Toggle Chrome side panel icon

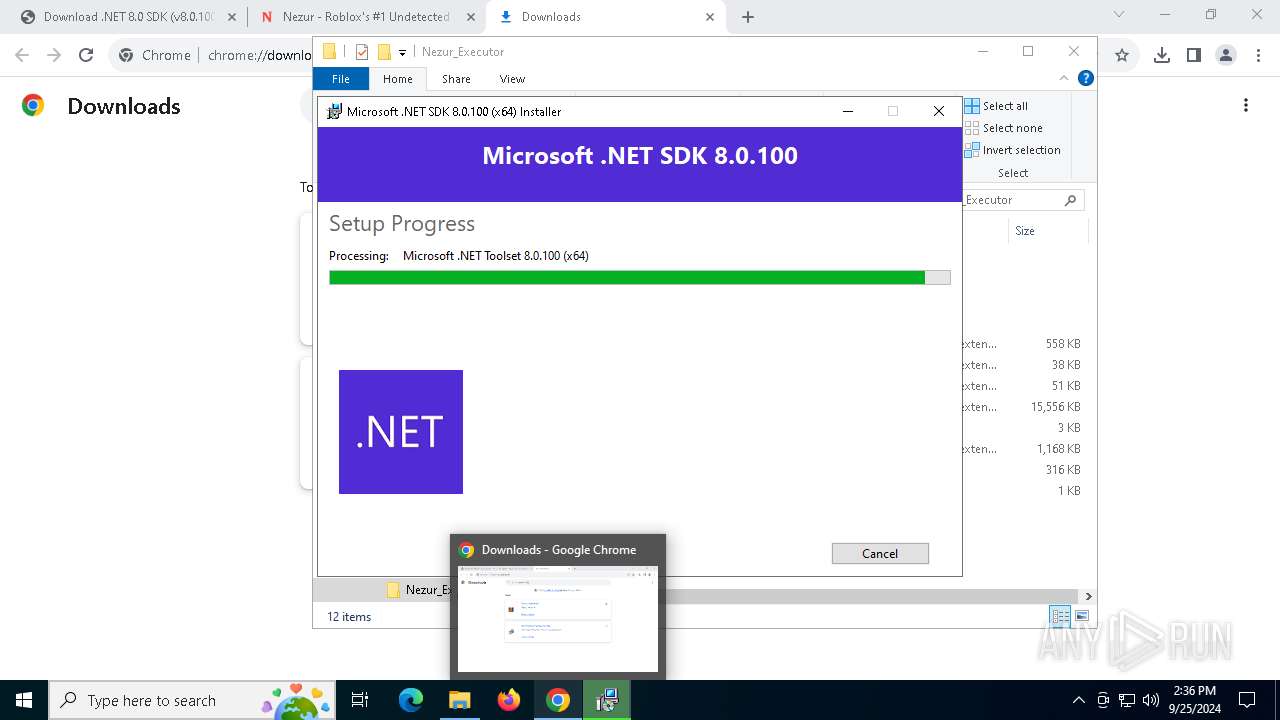click(1194, 56)
